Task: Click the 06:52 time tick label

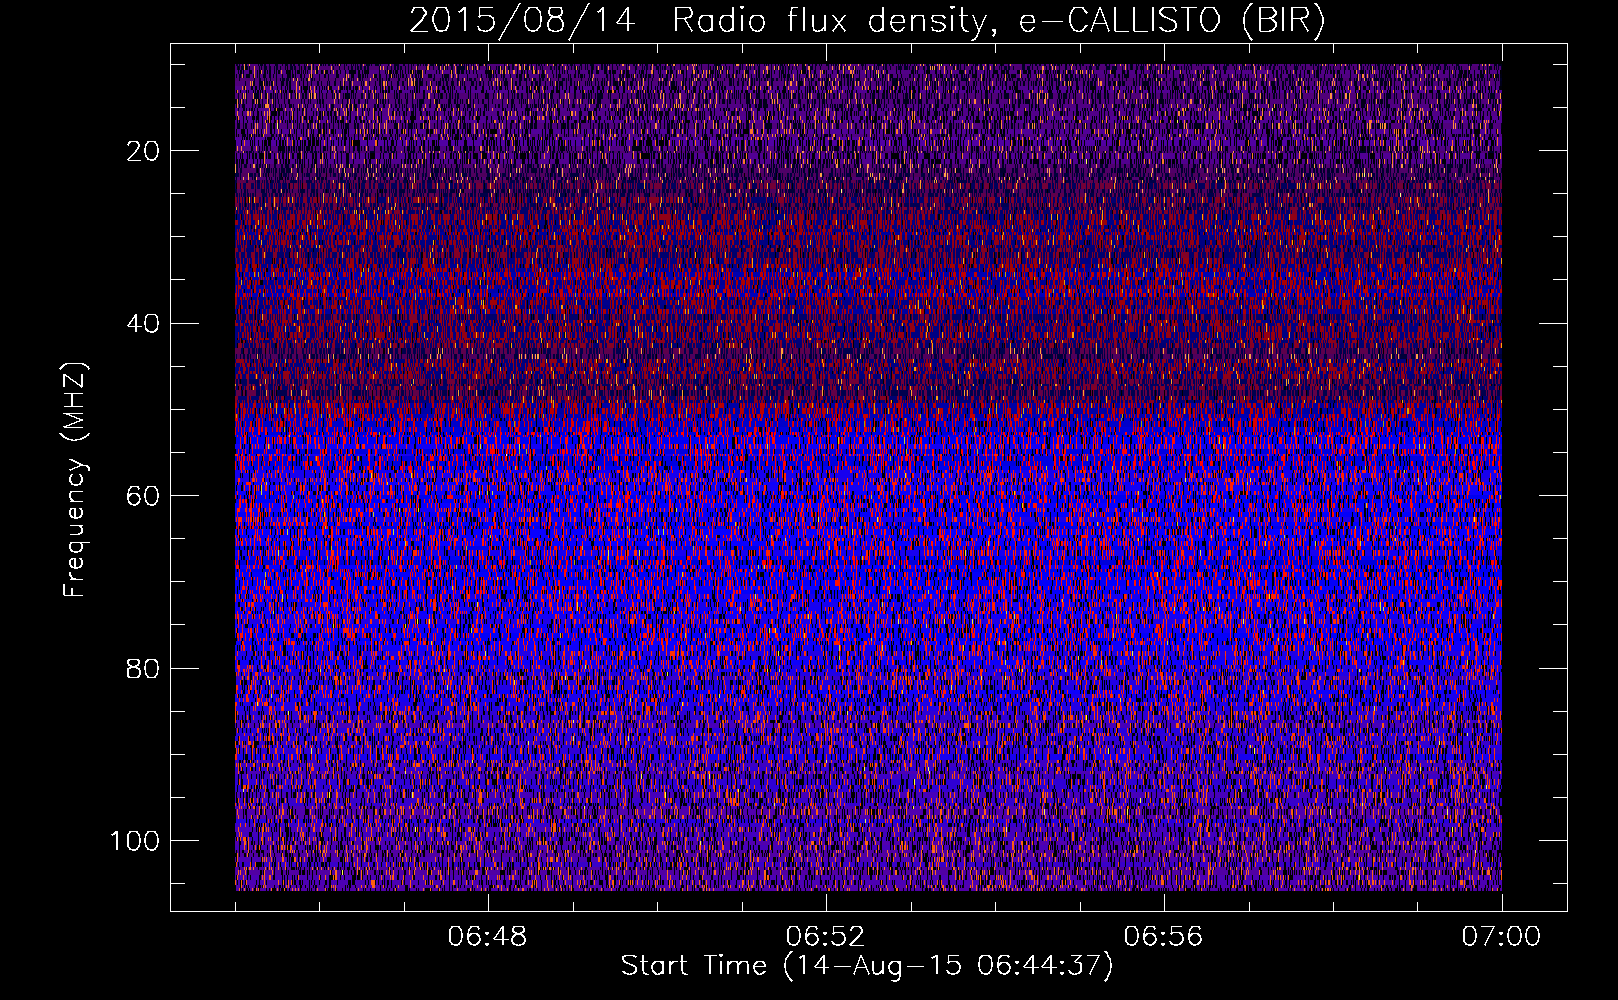Action: 825,937
